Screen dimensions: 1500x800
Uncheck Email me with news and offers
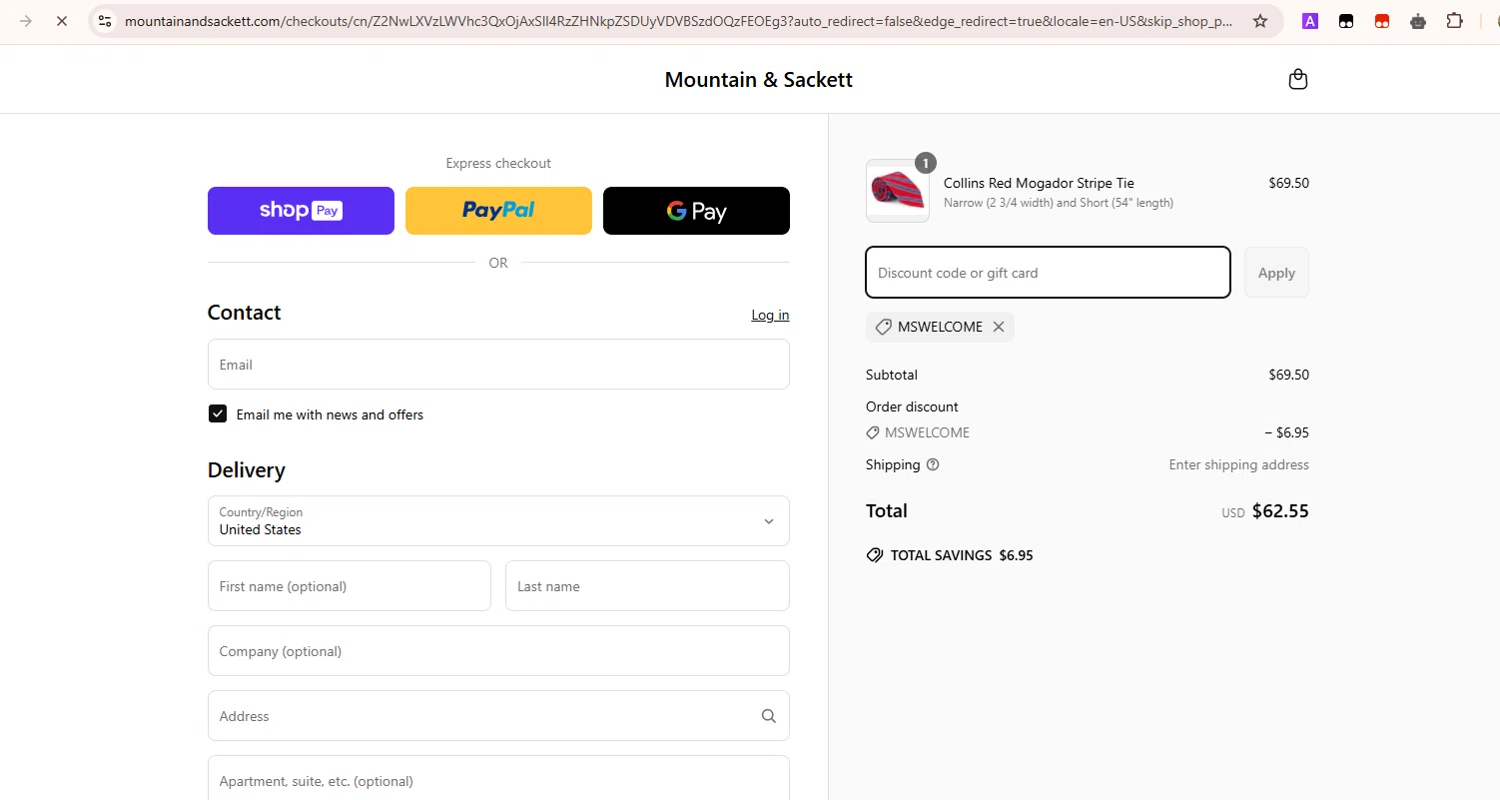[x=217, y=414]
